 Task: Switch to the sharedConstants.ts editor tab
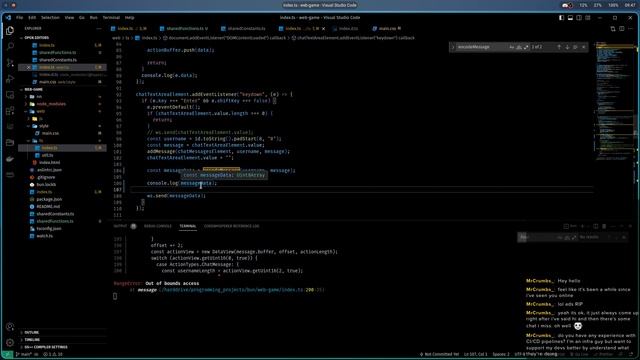click(x=244, y=29)
